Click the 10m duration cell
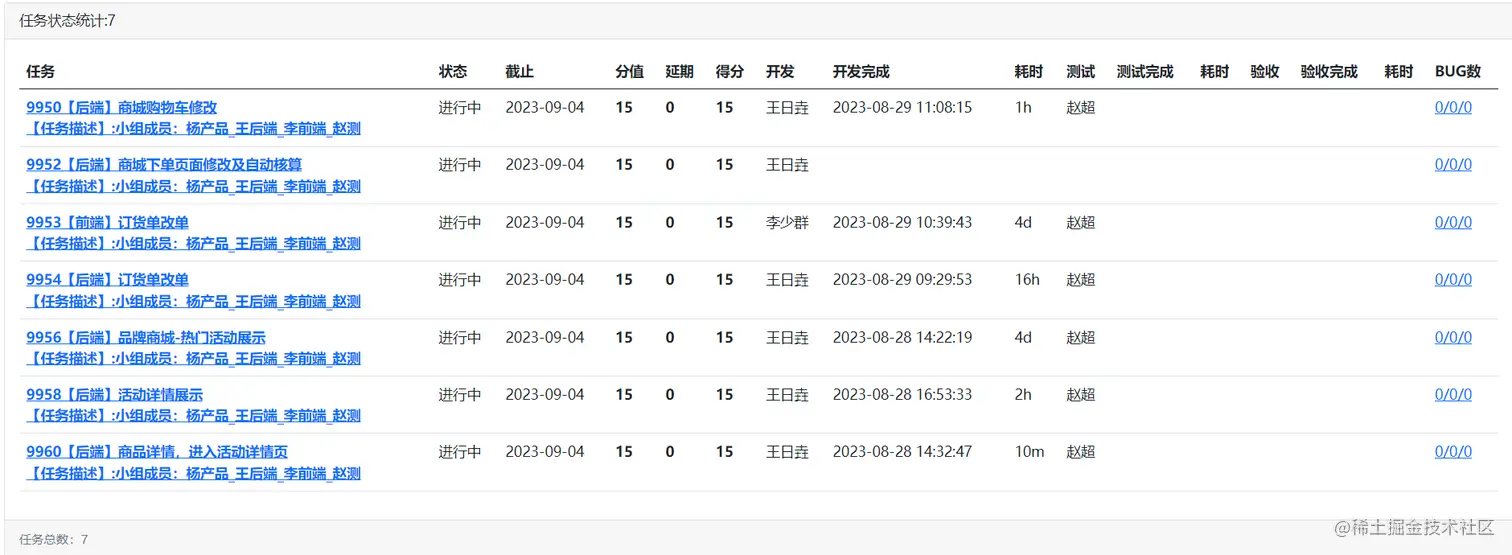 point(1029,452)
